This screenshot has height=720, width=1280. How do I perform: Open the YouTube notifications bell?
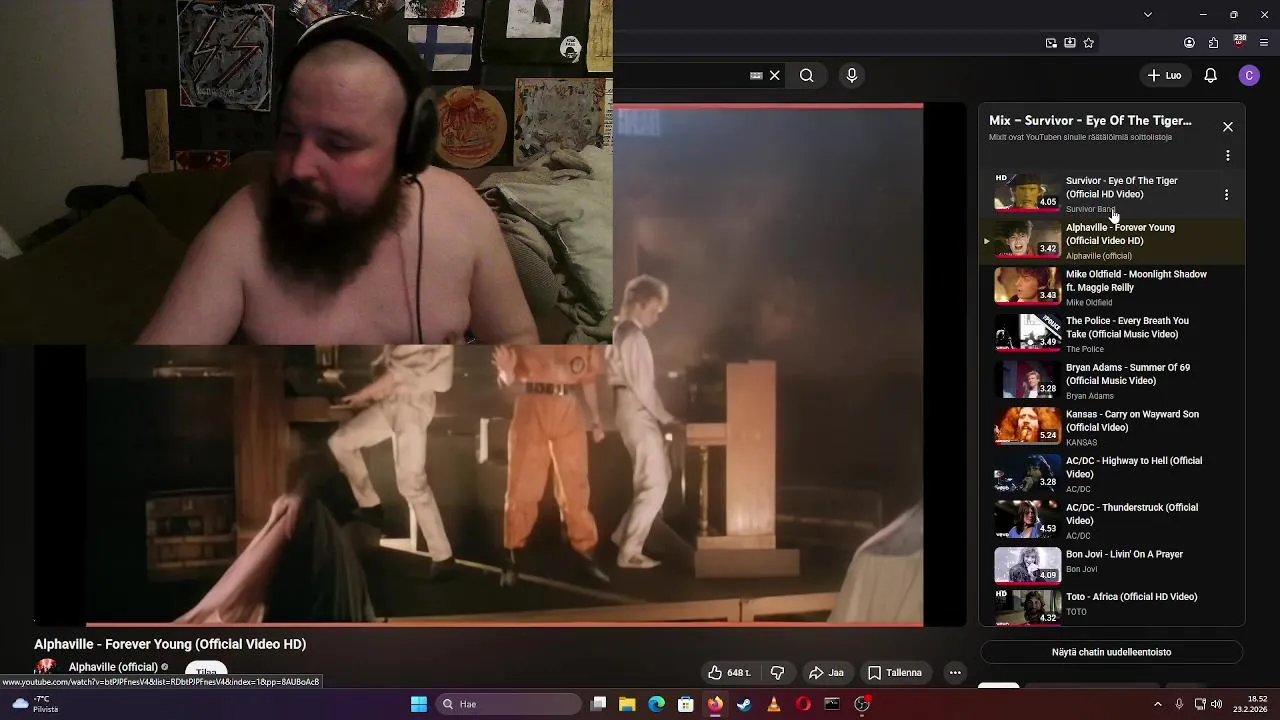point(1210,75)
